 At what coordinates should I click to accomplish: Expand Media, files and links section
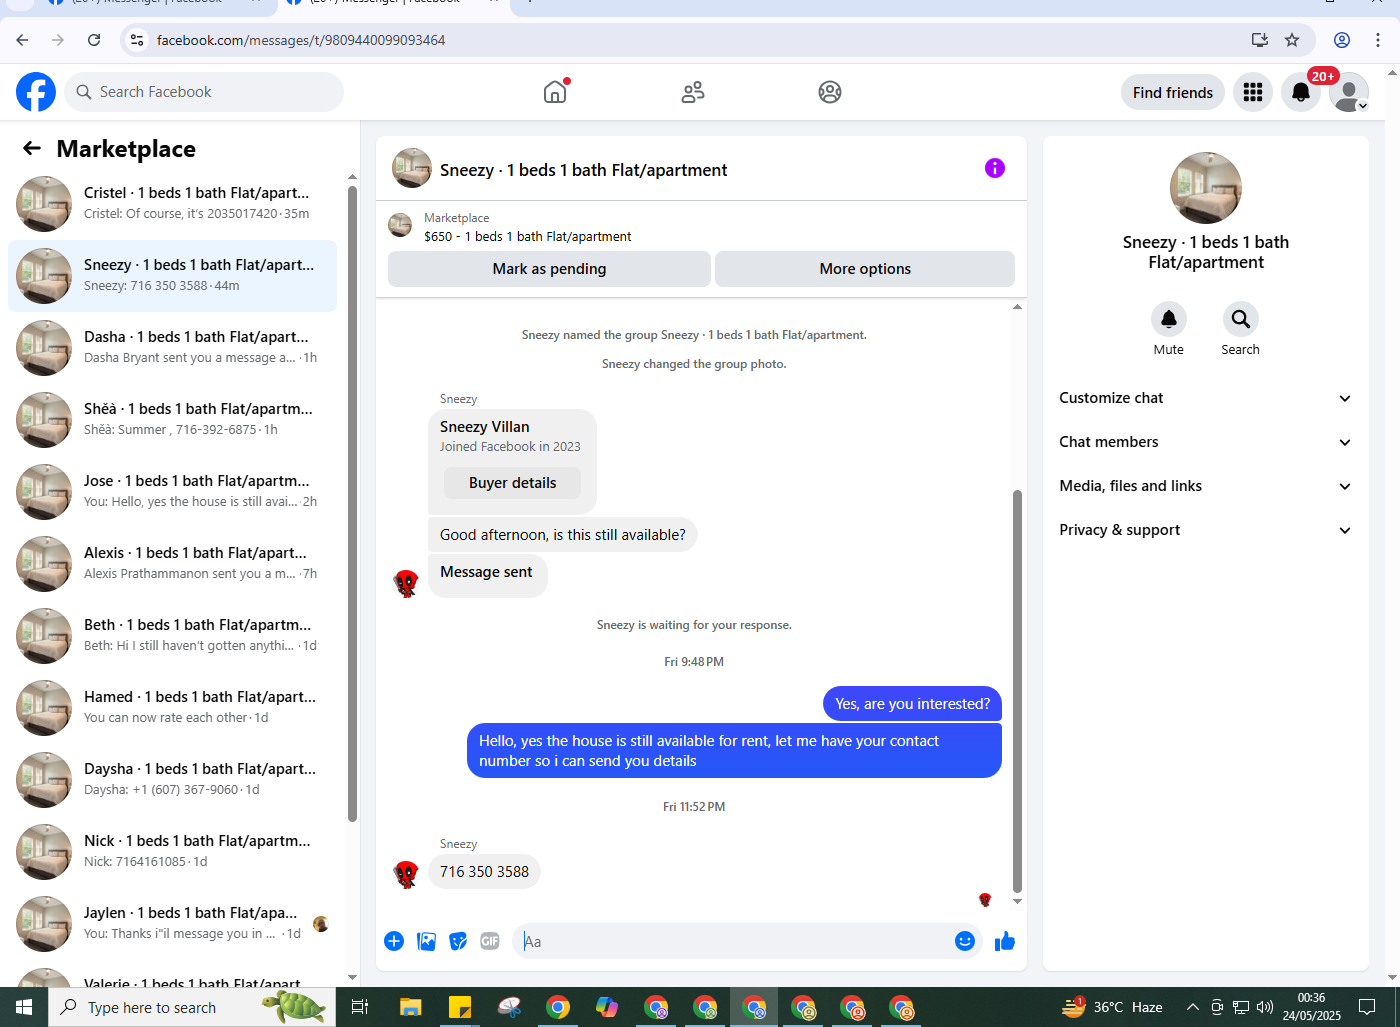[x=1205, y=486]
